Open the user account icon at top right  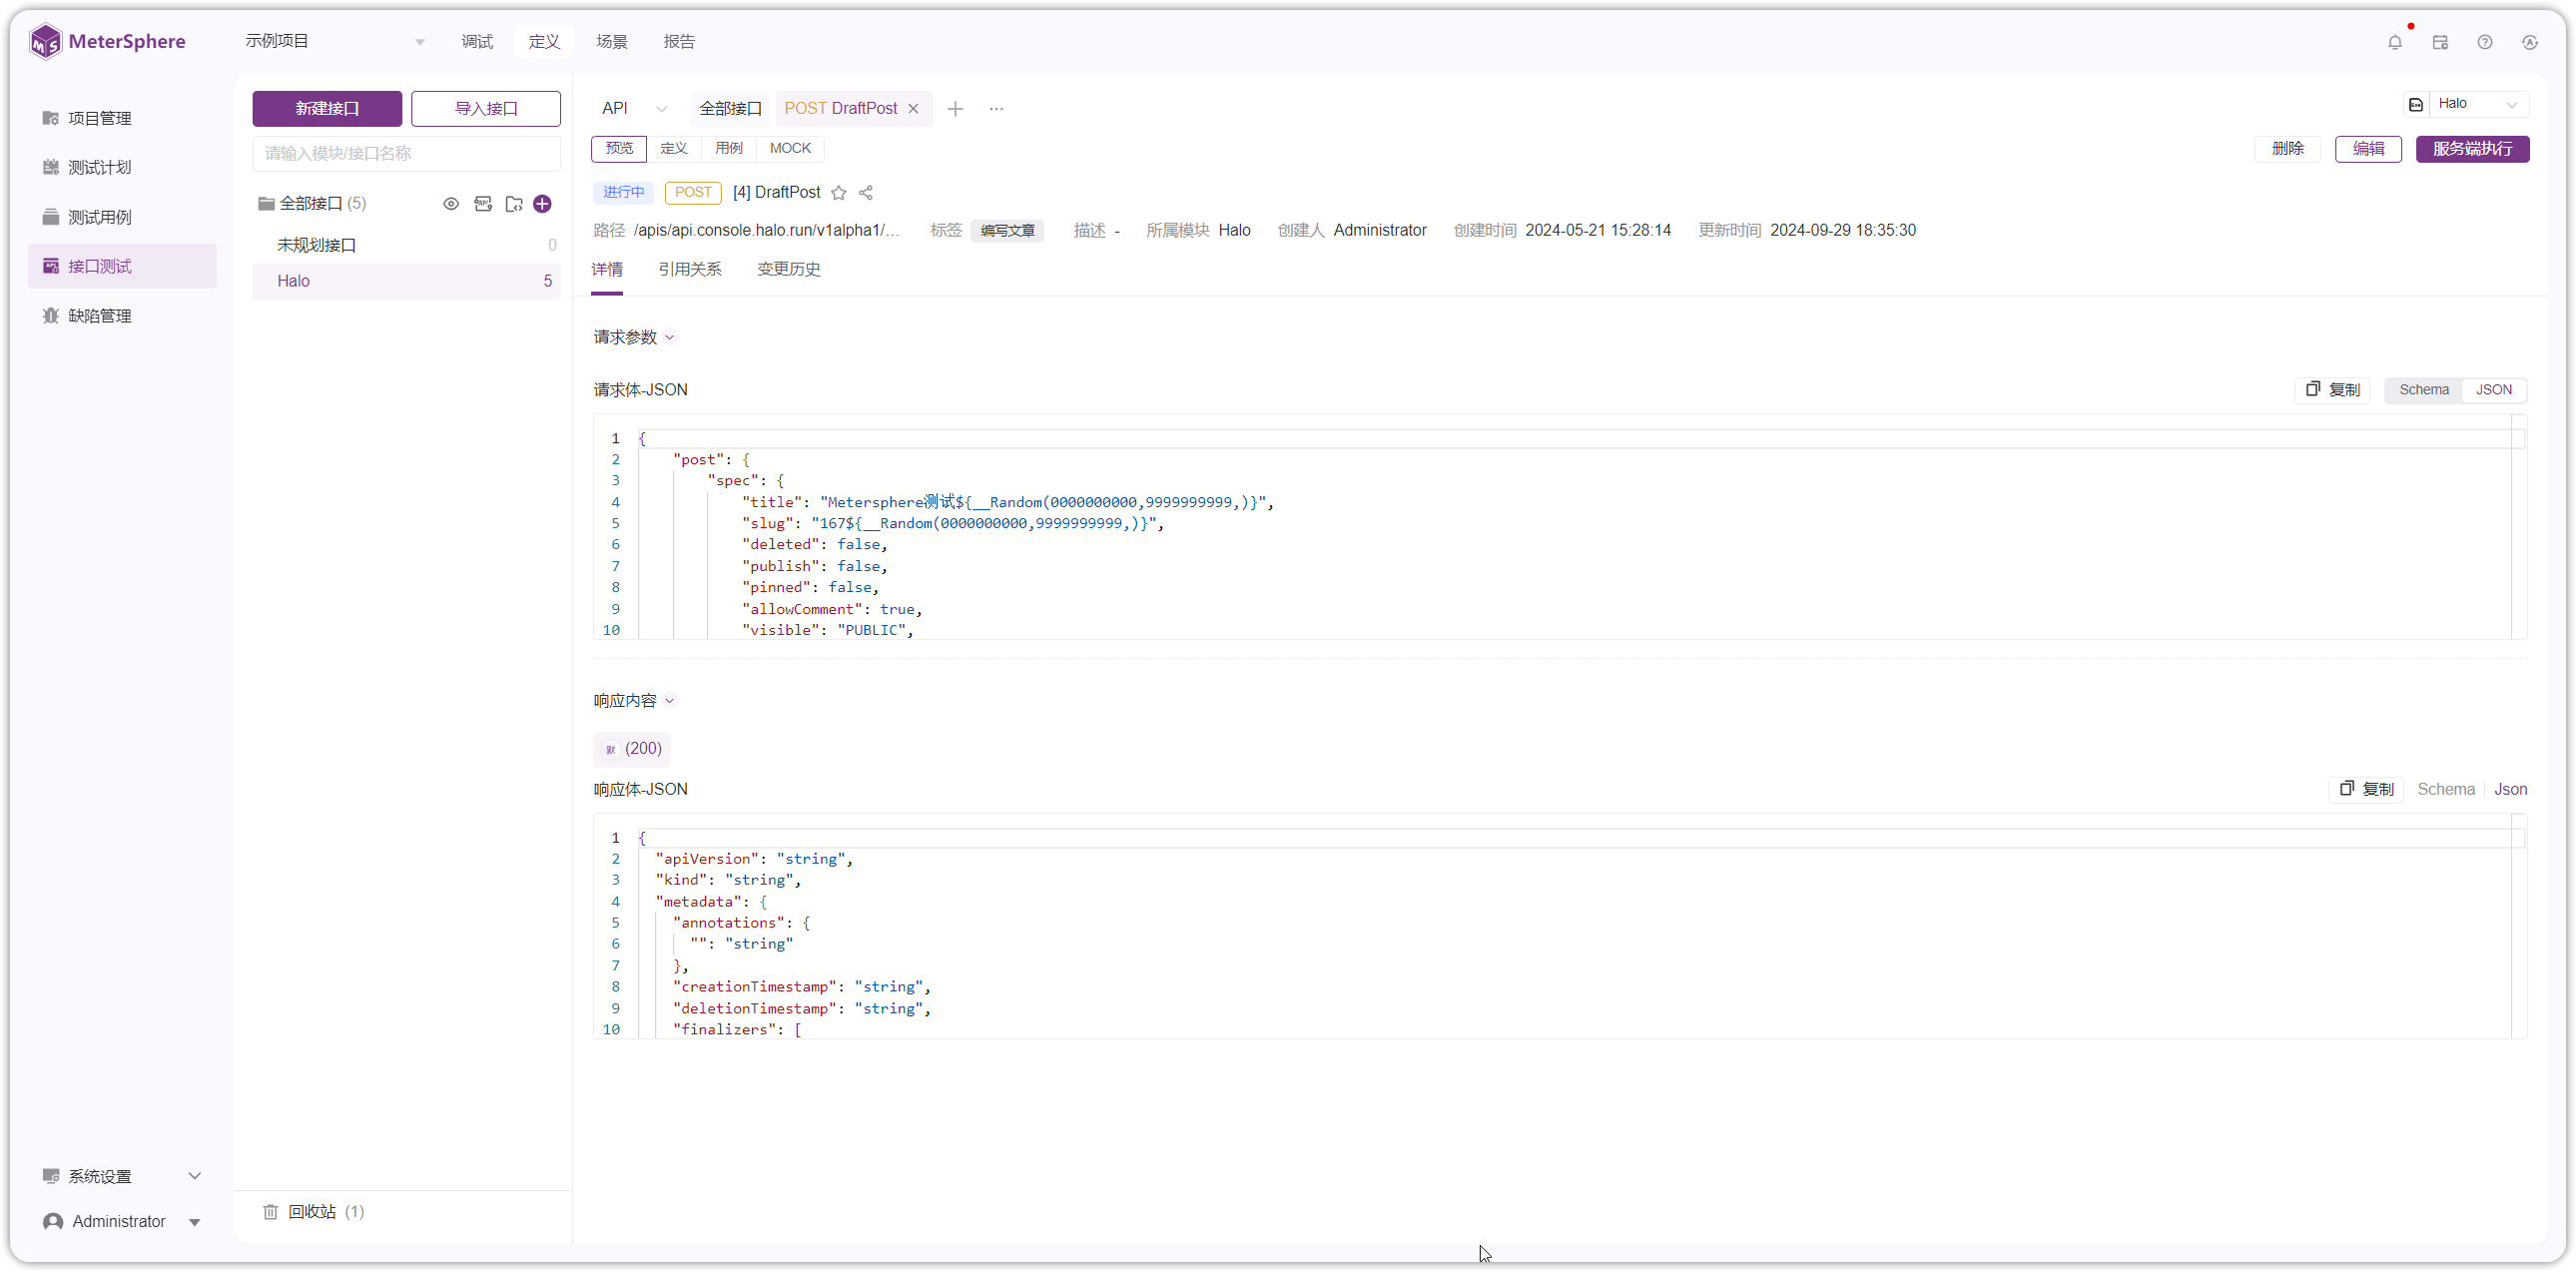[x=2530, y=42]
